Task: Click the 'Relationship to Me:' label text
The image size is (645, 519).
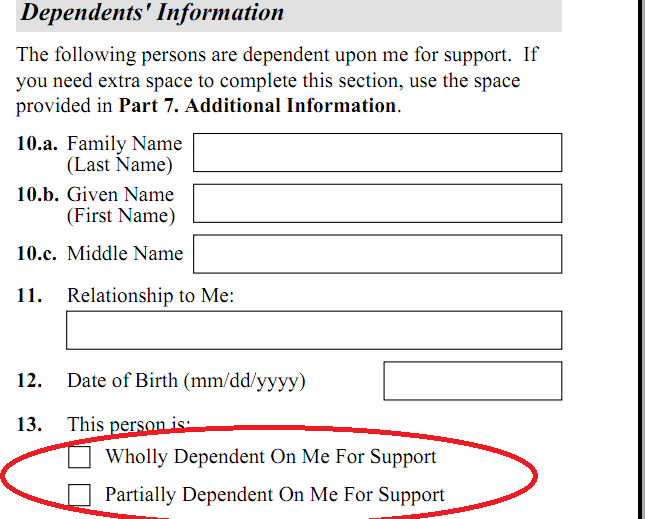Action: 150,296
